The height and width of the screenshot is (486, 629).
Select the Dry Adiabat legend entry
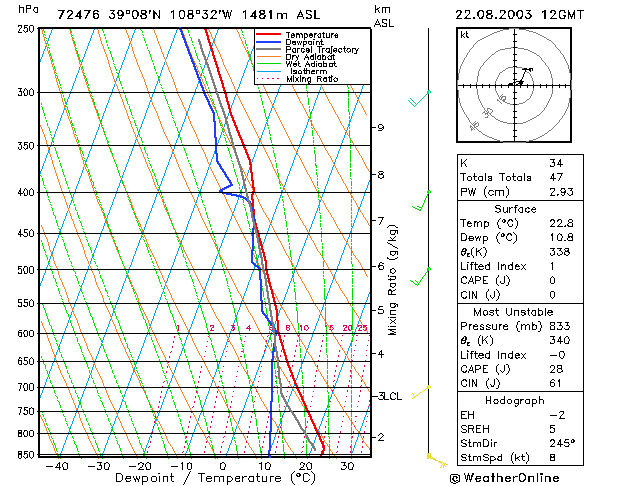coord(310,57)
